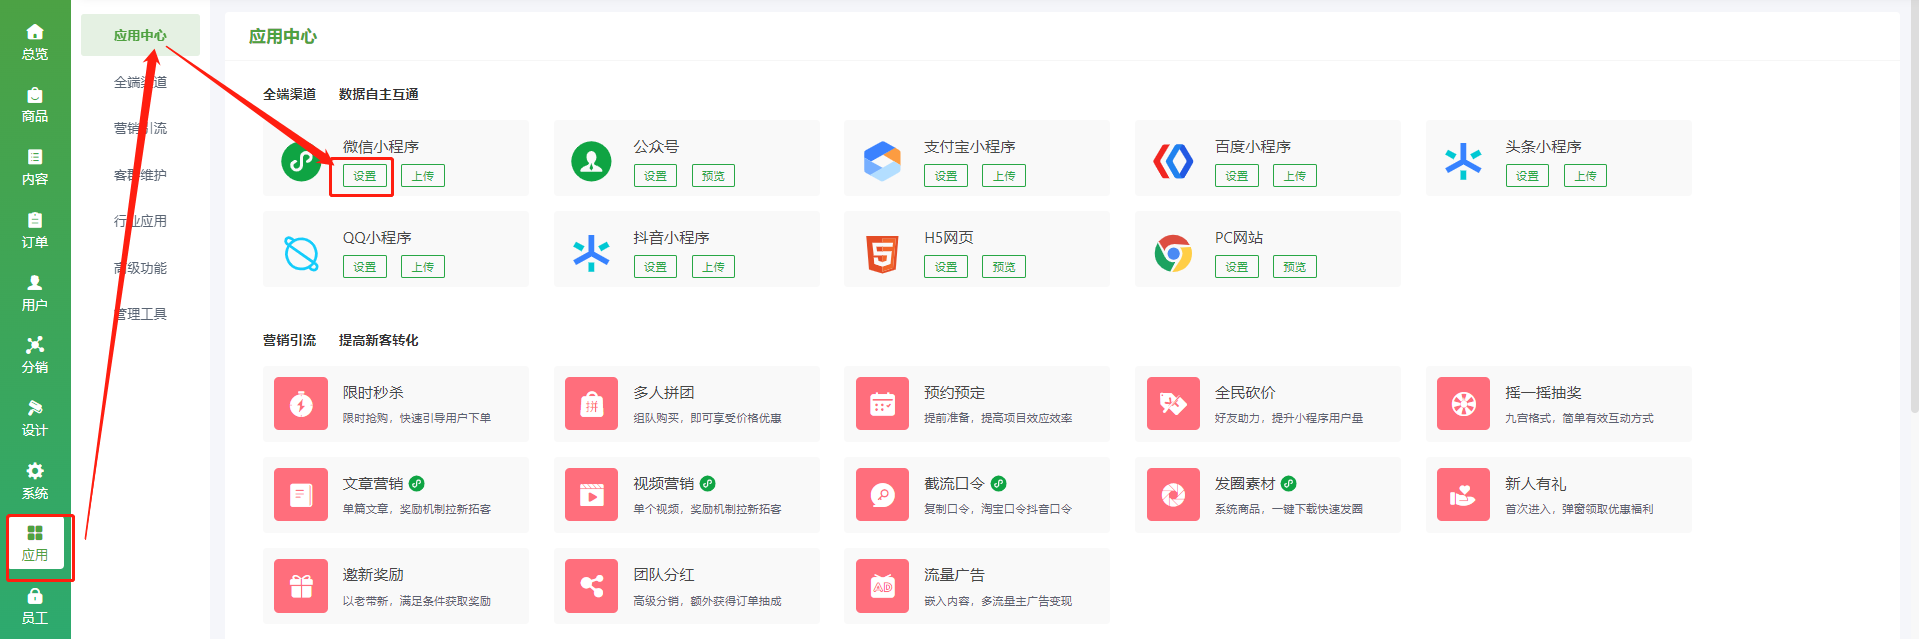The image size is (1919, 639).
Task: Select the 设计 sidebar icon
Action: click(35, 417)
